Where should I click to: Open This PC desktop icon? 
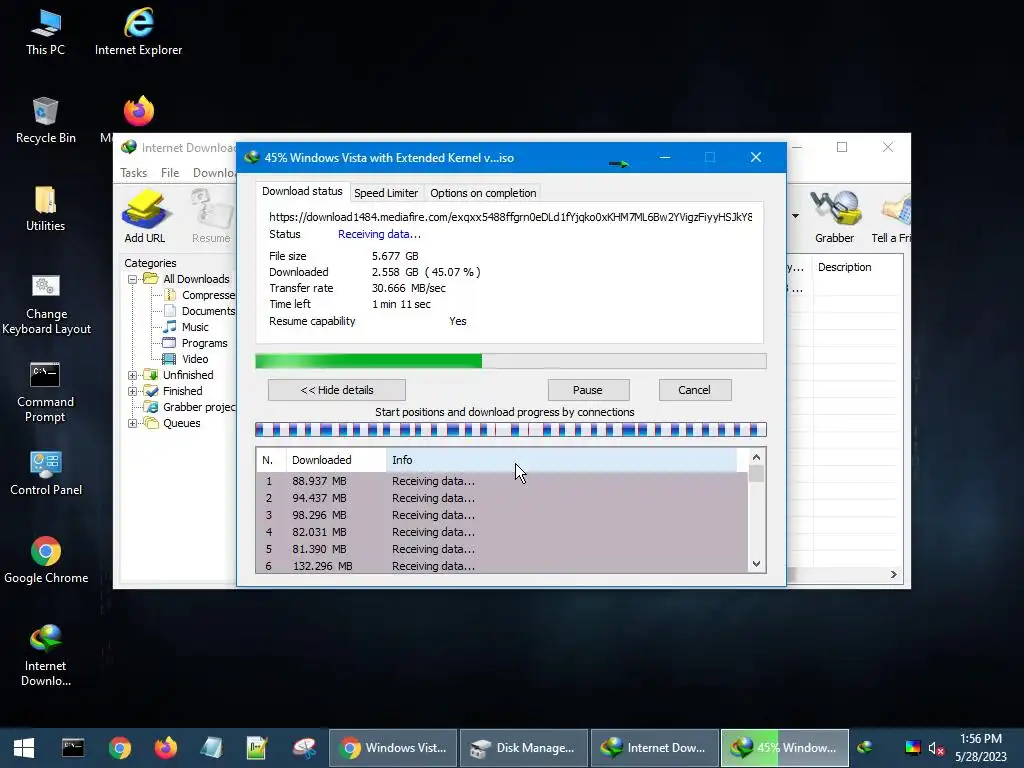pos(46,33)
